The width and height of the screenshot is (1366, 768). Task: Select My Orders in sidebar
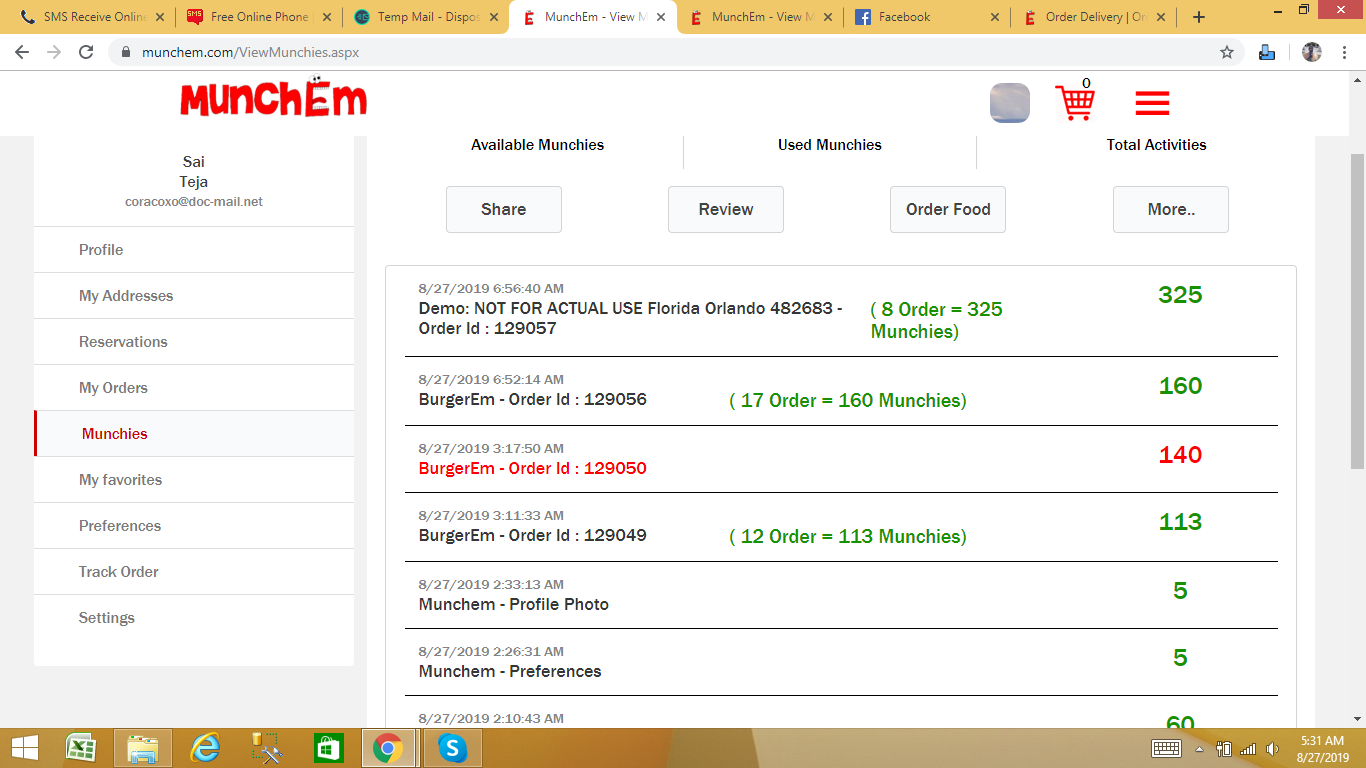pyautogui.click(x=113, y=388)
